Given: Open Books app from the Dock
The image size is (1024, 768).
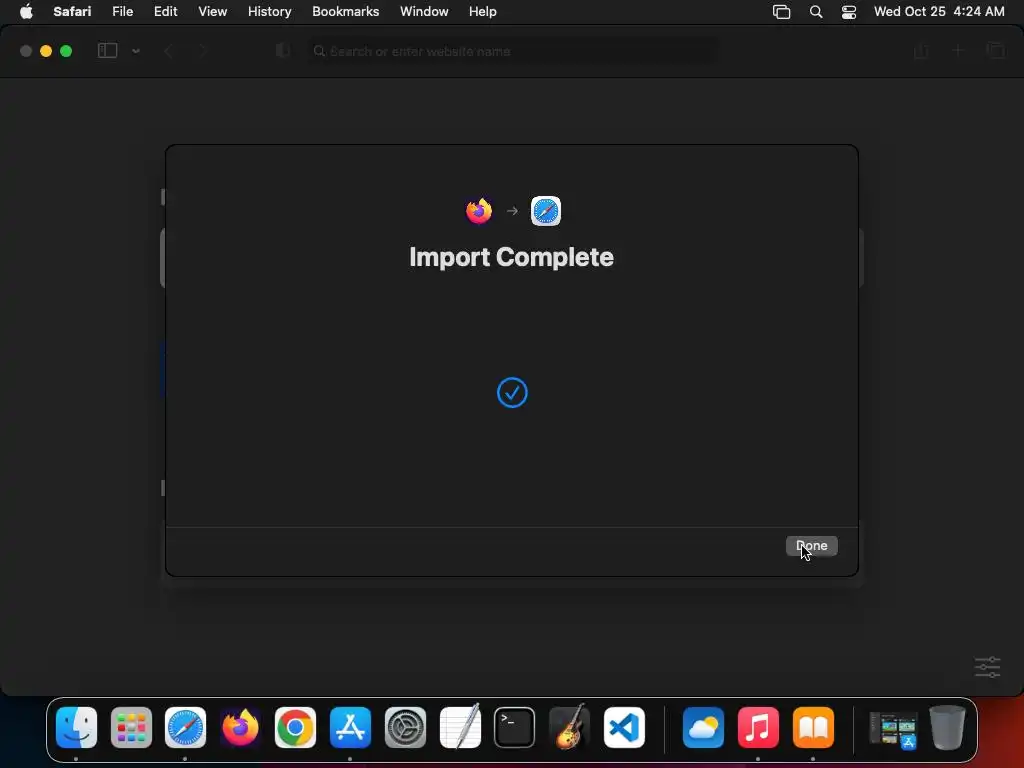Looking at the screenshot, I should click(x=813, y=727).
